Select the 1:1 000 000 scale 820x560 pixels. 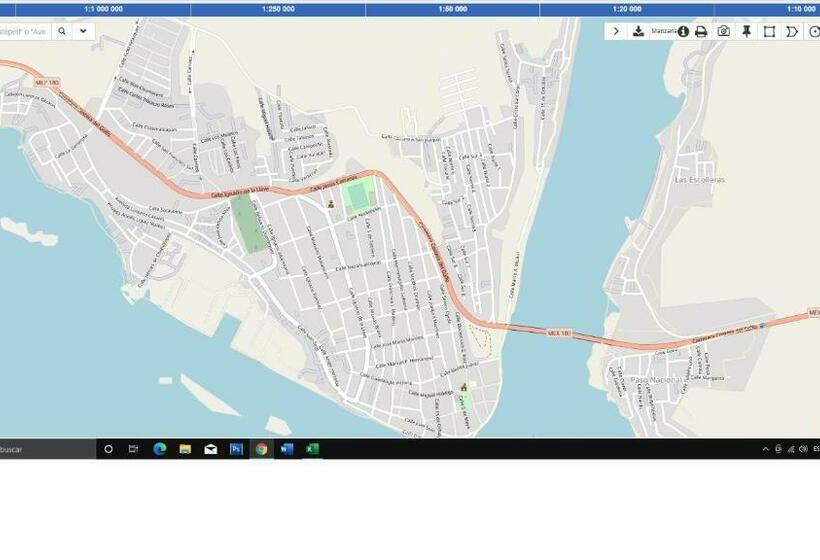point(103,8)
